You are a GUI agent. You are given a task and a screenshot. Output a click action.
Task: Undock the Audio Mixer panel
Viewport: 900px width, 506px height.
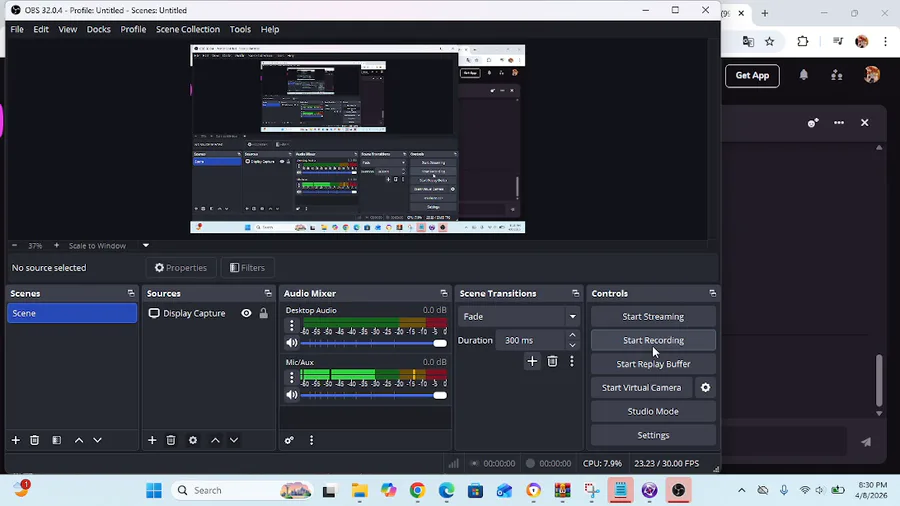(444, 293)
